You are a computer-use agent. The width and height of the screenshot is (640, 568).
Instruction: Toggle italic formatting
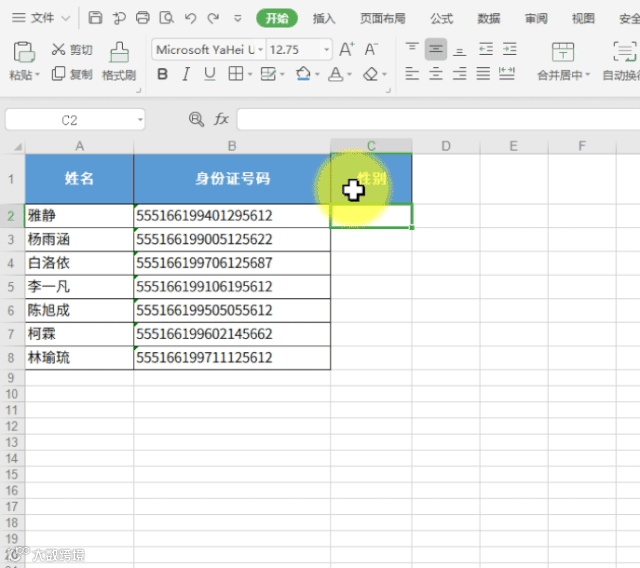coord(186,74)
